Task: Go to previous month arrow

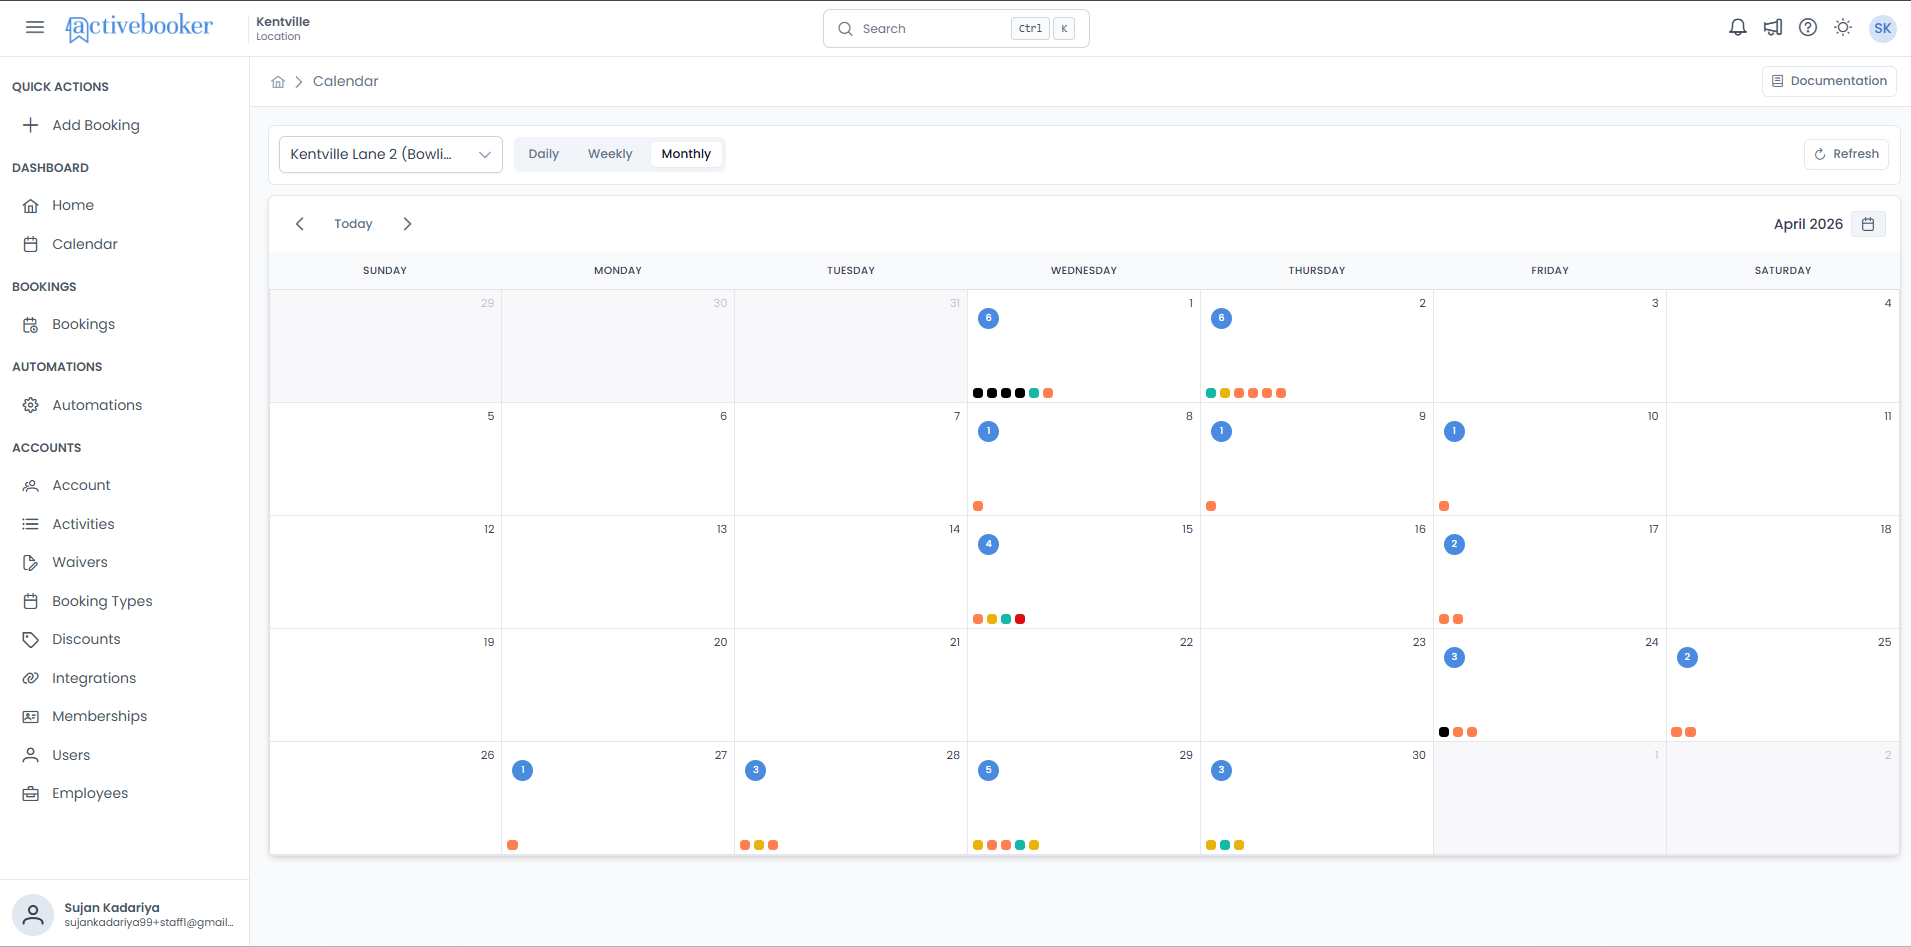Action: (x=300, y=224)
